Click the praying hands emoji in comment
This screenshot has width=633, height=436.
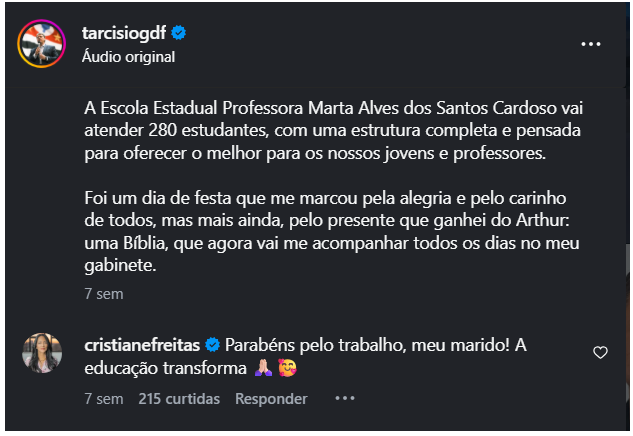[264, 368]
